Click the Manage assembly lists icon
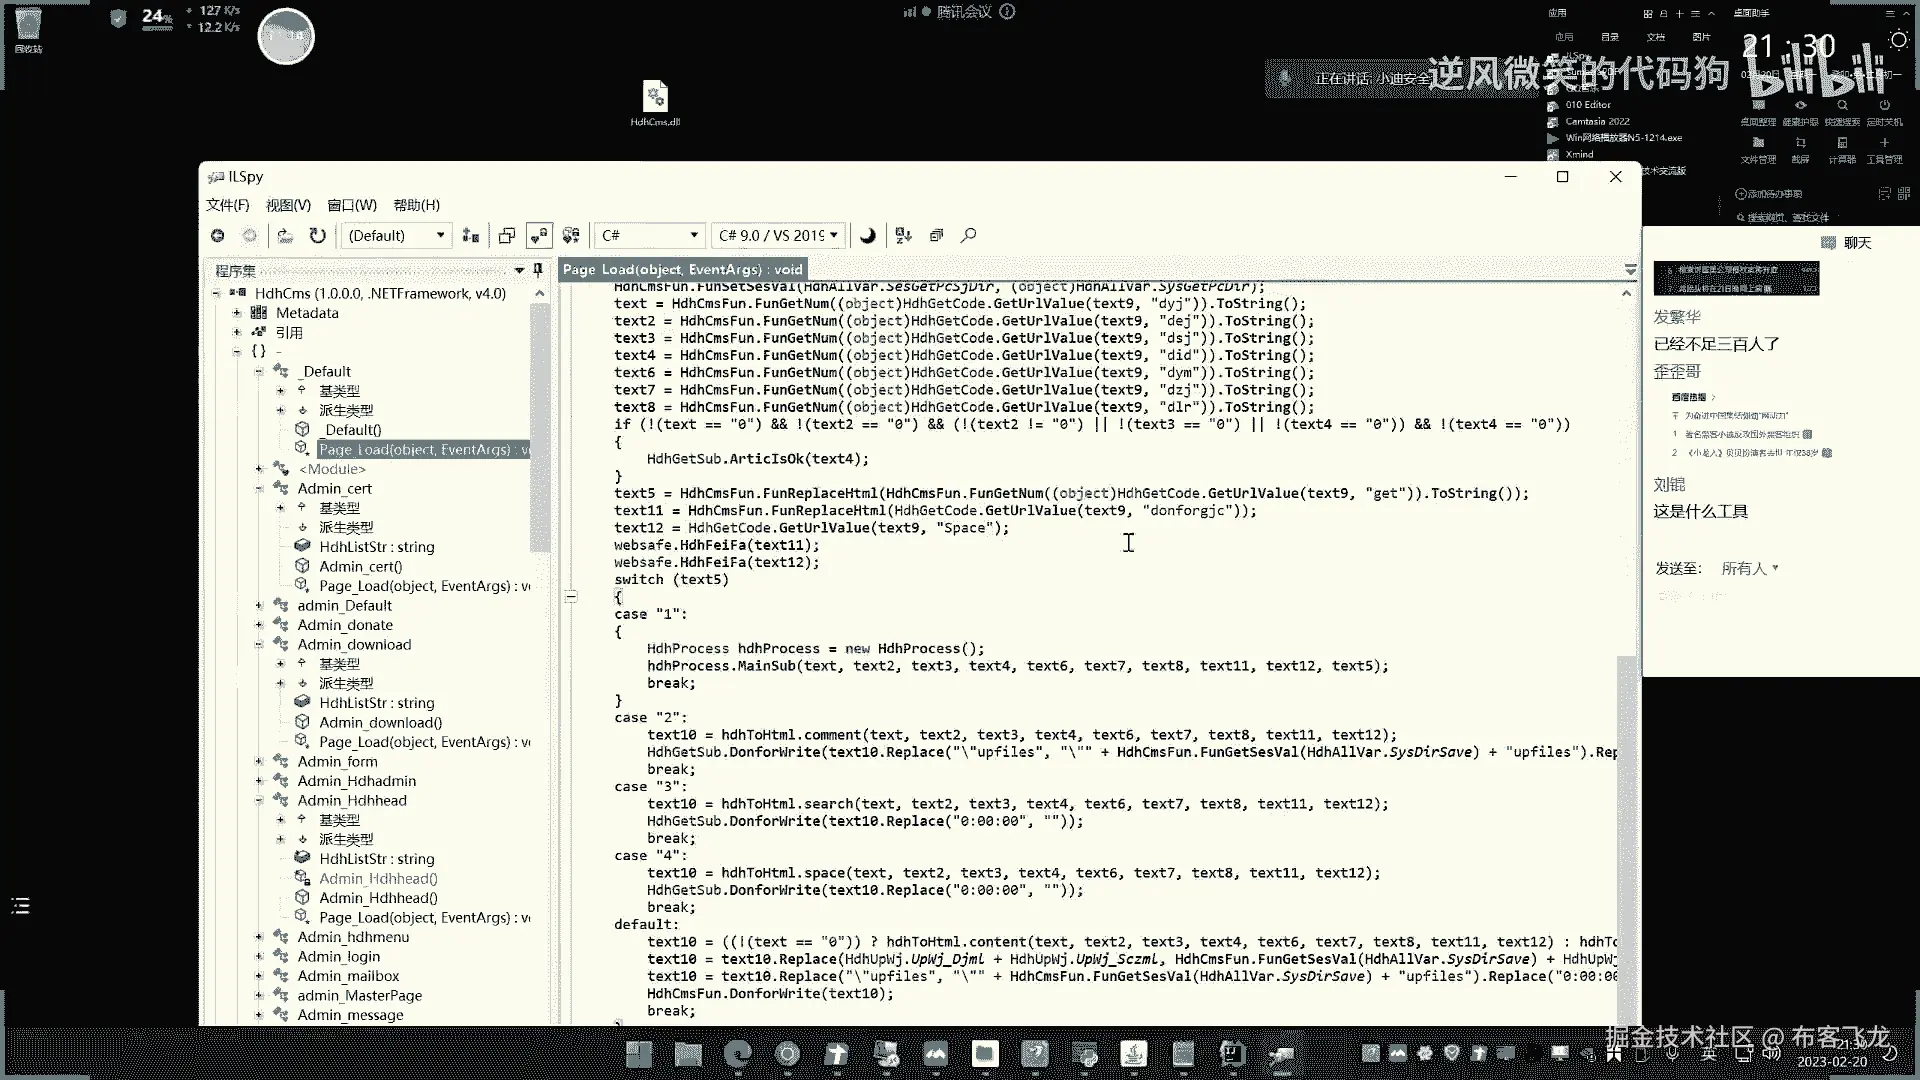 point(470,235)
